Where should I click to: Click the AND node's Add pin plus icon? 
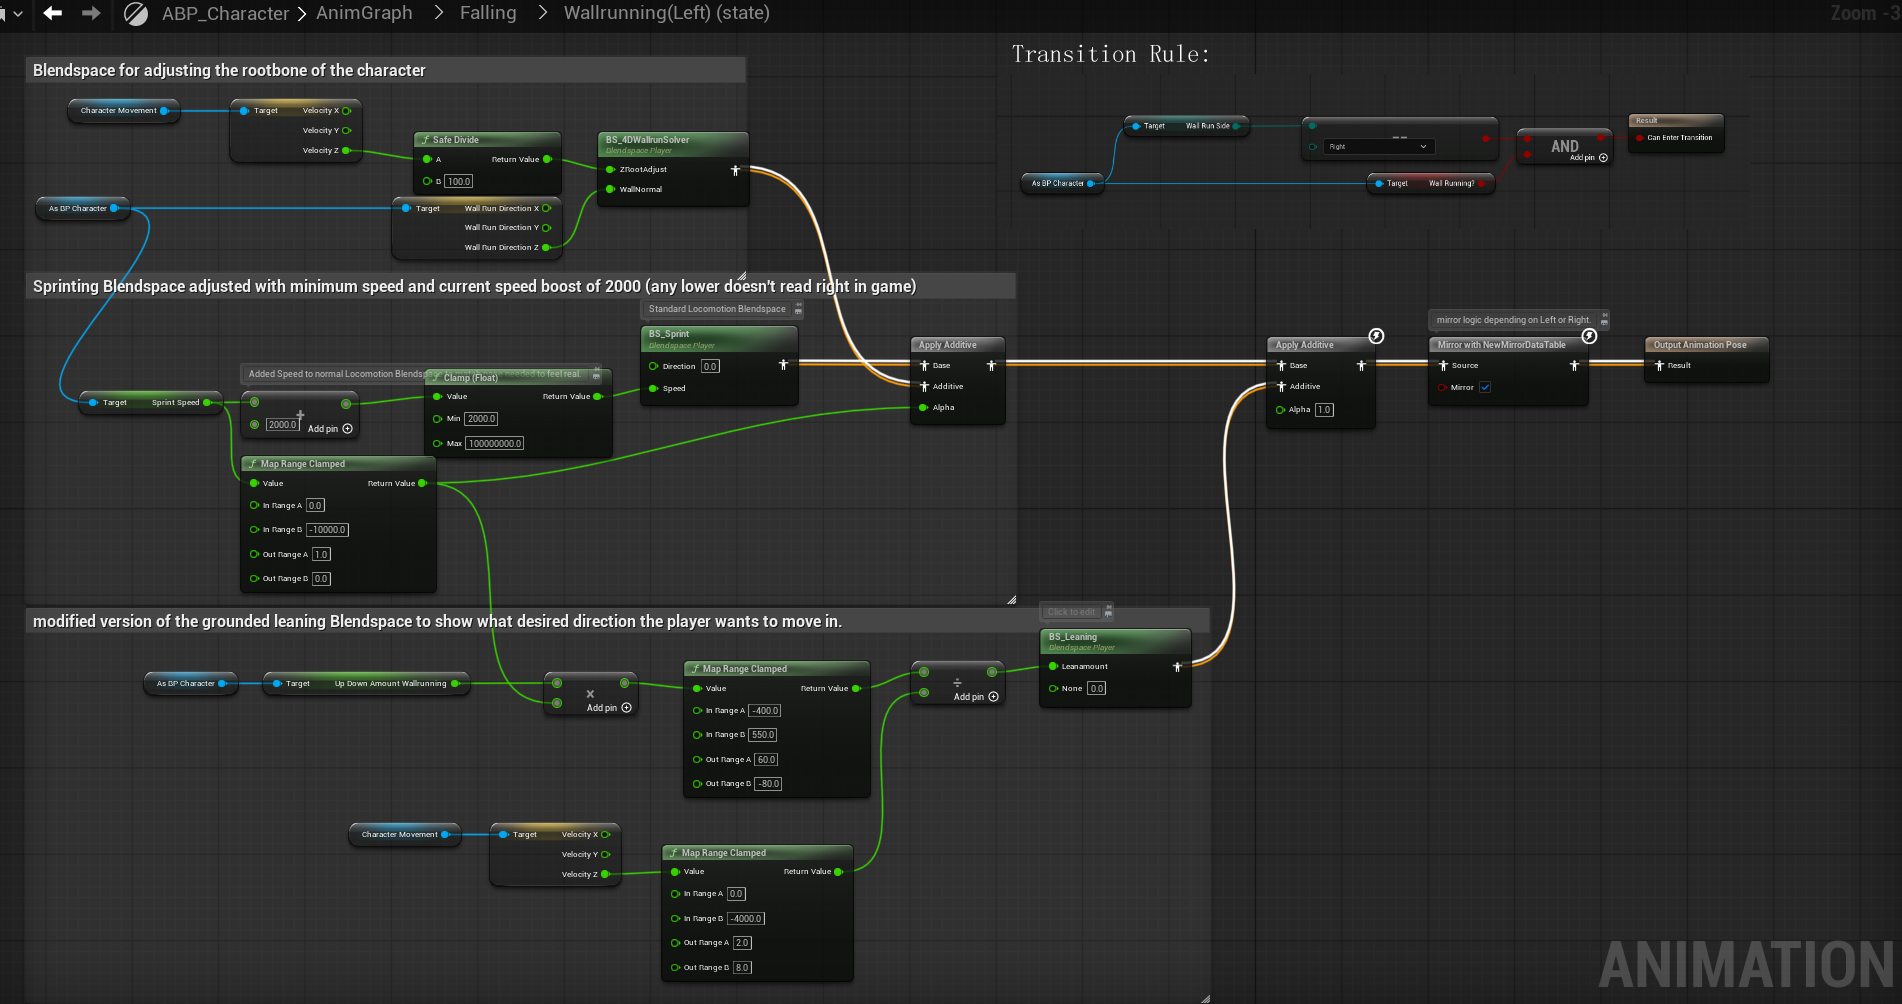click(1603, 158)
